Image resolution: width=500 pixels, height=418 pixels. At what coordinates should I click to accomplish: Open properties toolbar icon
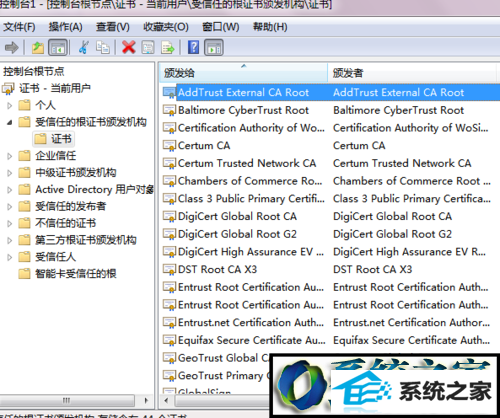click(x=148, y=47)
